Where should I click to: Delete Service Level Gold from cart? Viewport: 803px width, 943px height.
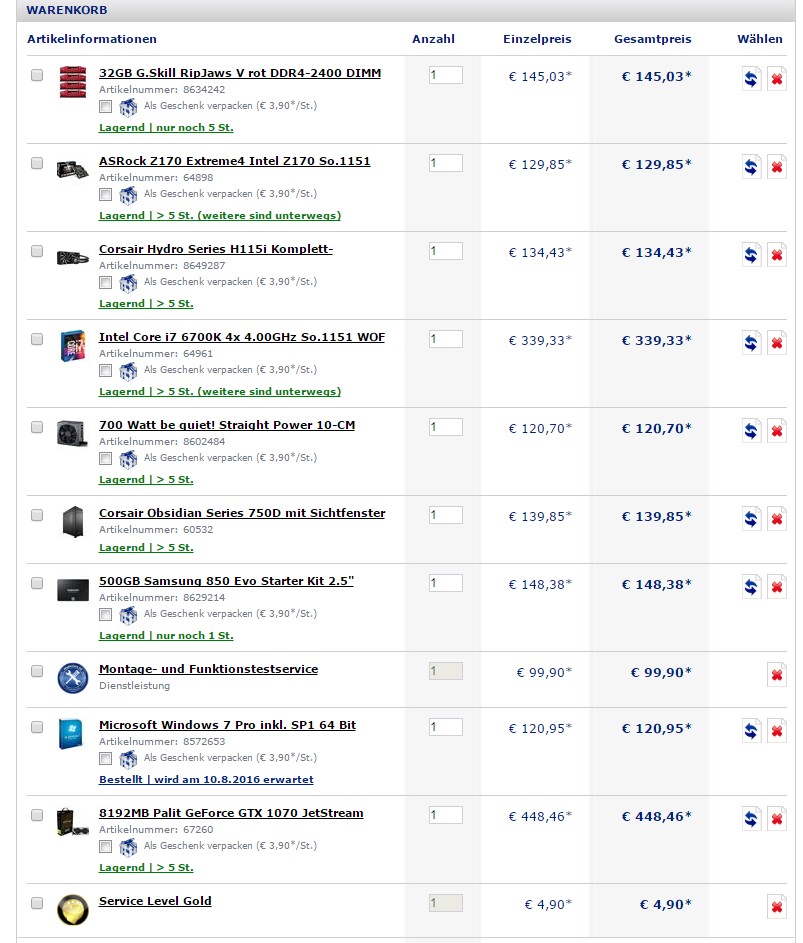coord(777,906)
